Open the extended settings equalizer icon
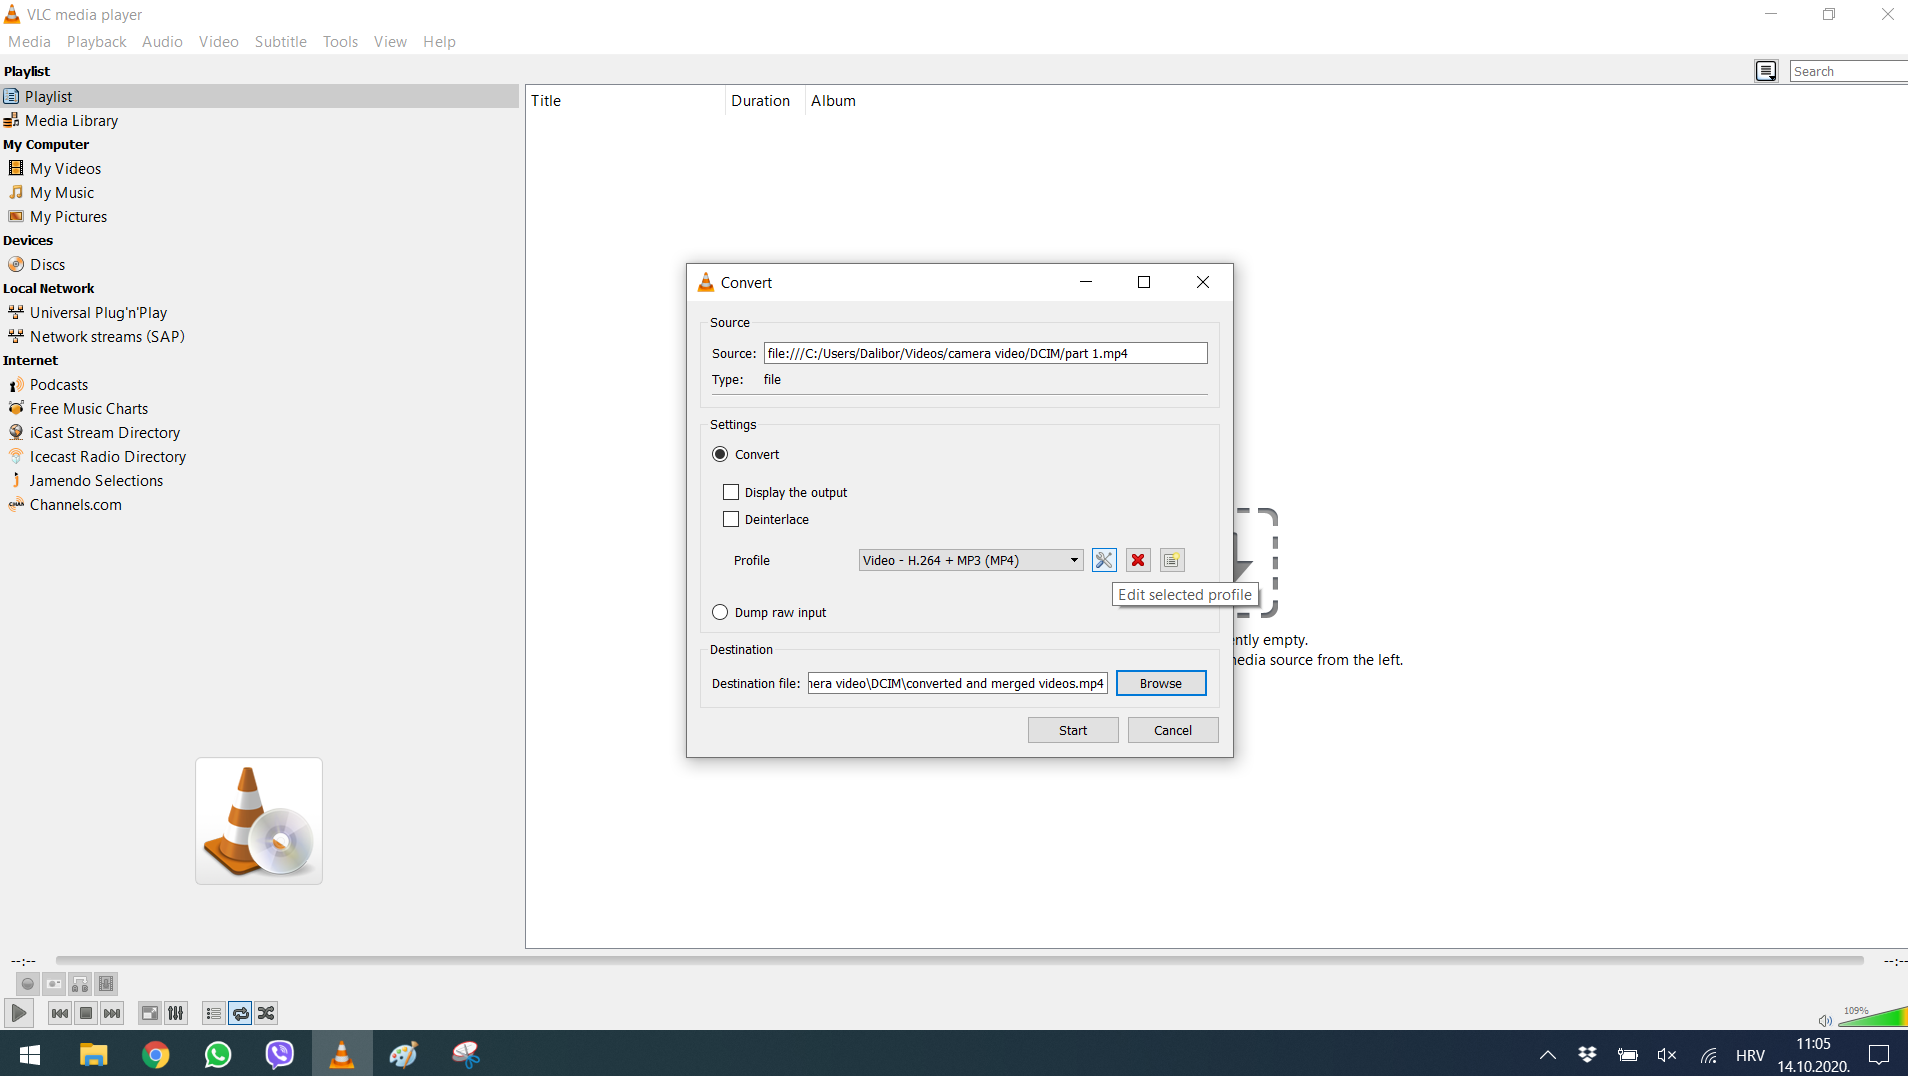Viewport: 1908px width, 1076px height. pos(176,1013)
